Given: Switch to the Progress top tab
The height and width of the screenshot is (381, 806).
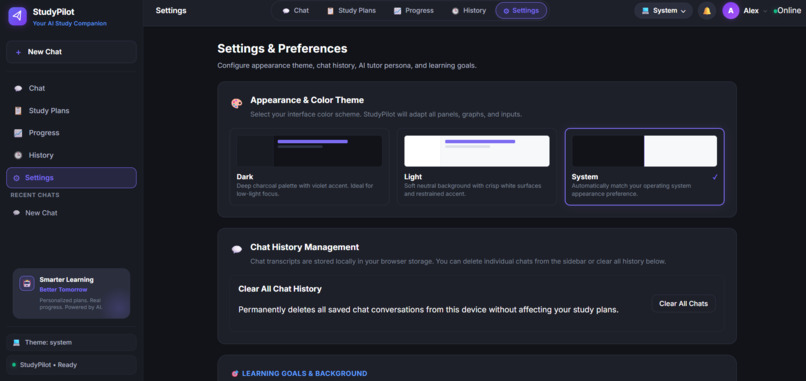Looking at the screenshot, I should (414, 11).
